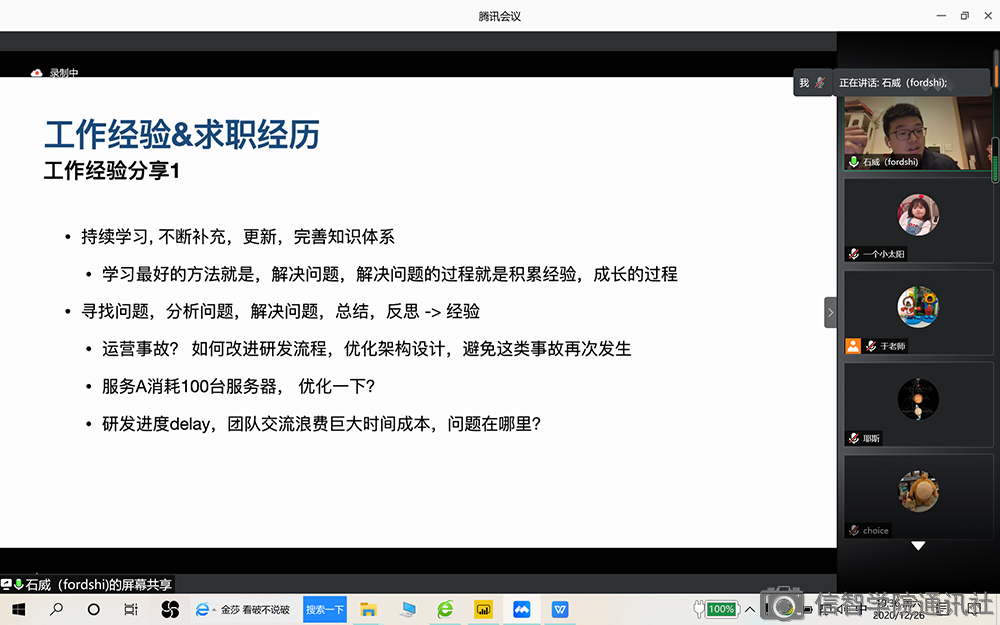Open File Explorer from the taskbar
This screenshot has height=625, width=1000.
[x=368, y=609]
